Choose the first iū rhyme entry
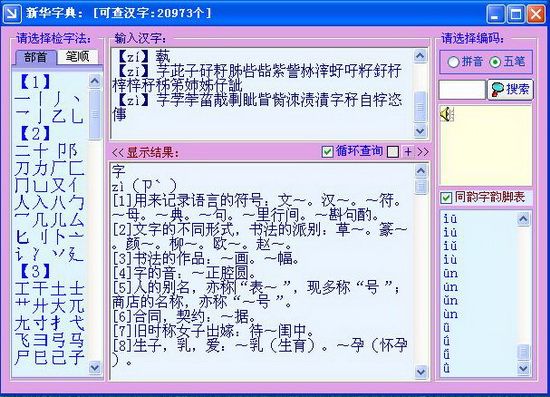Screen dimensions: 550x397 [x=450, y=219]
